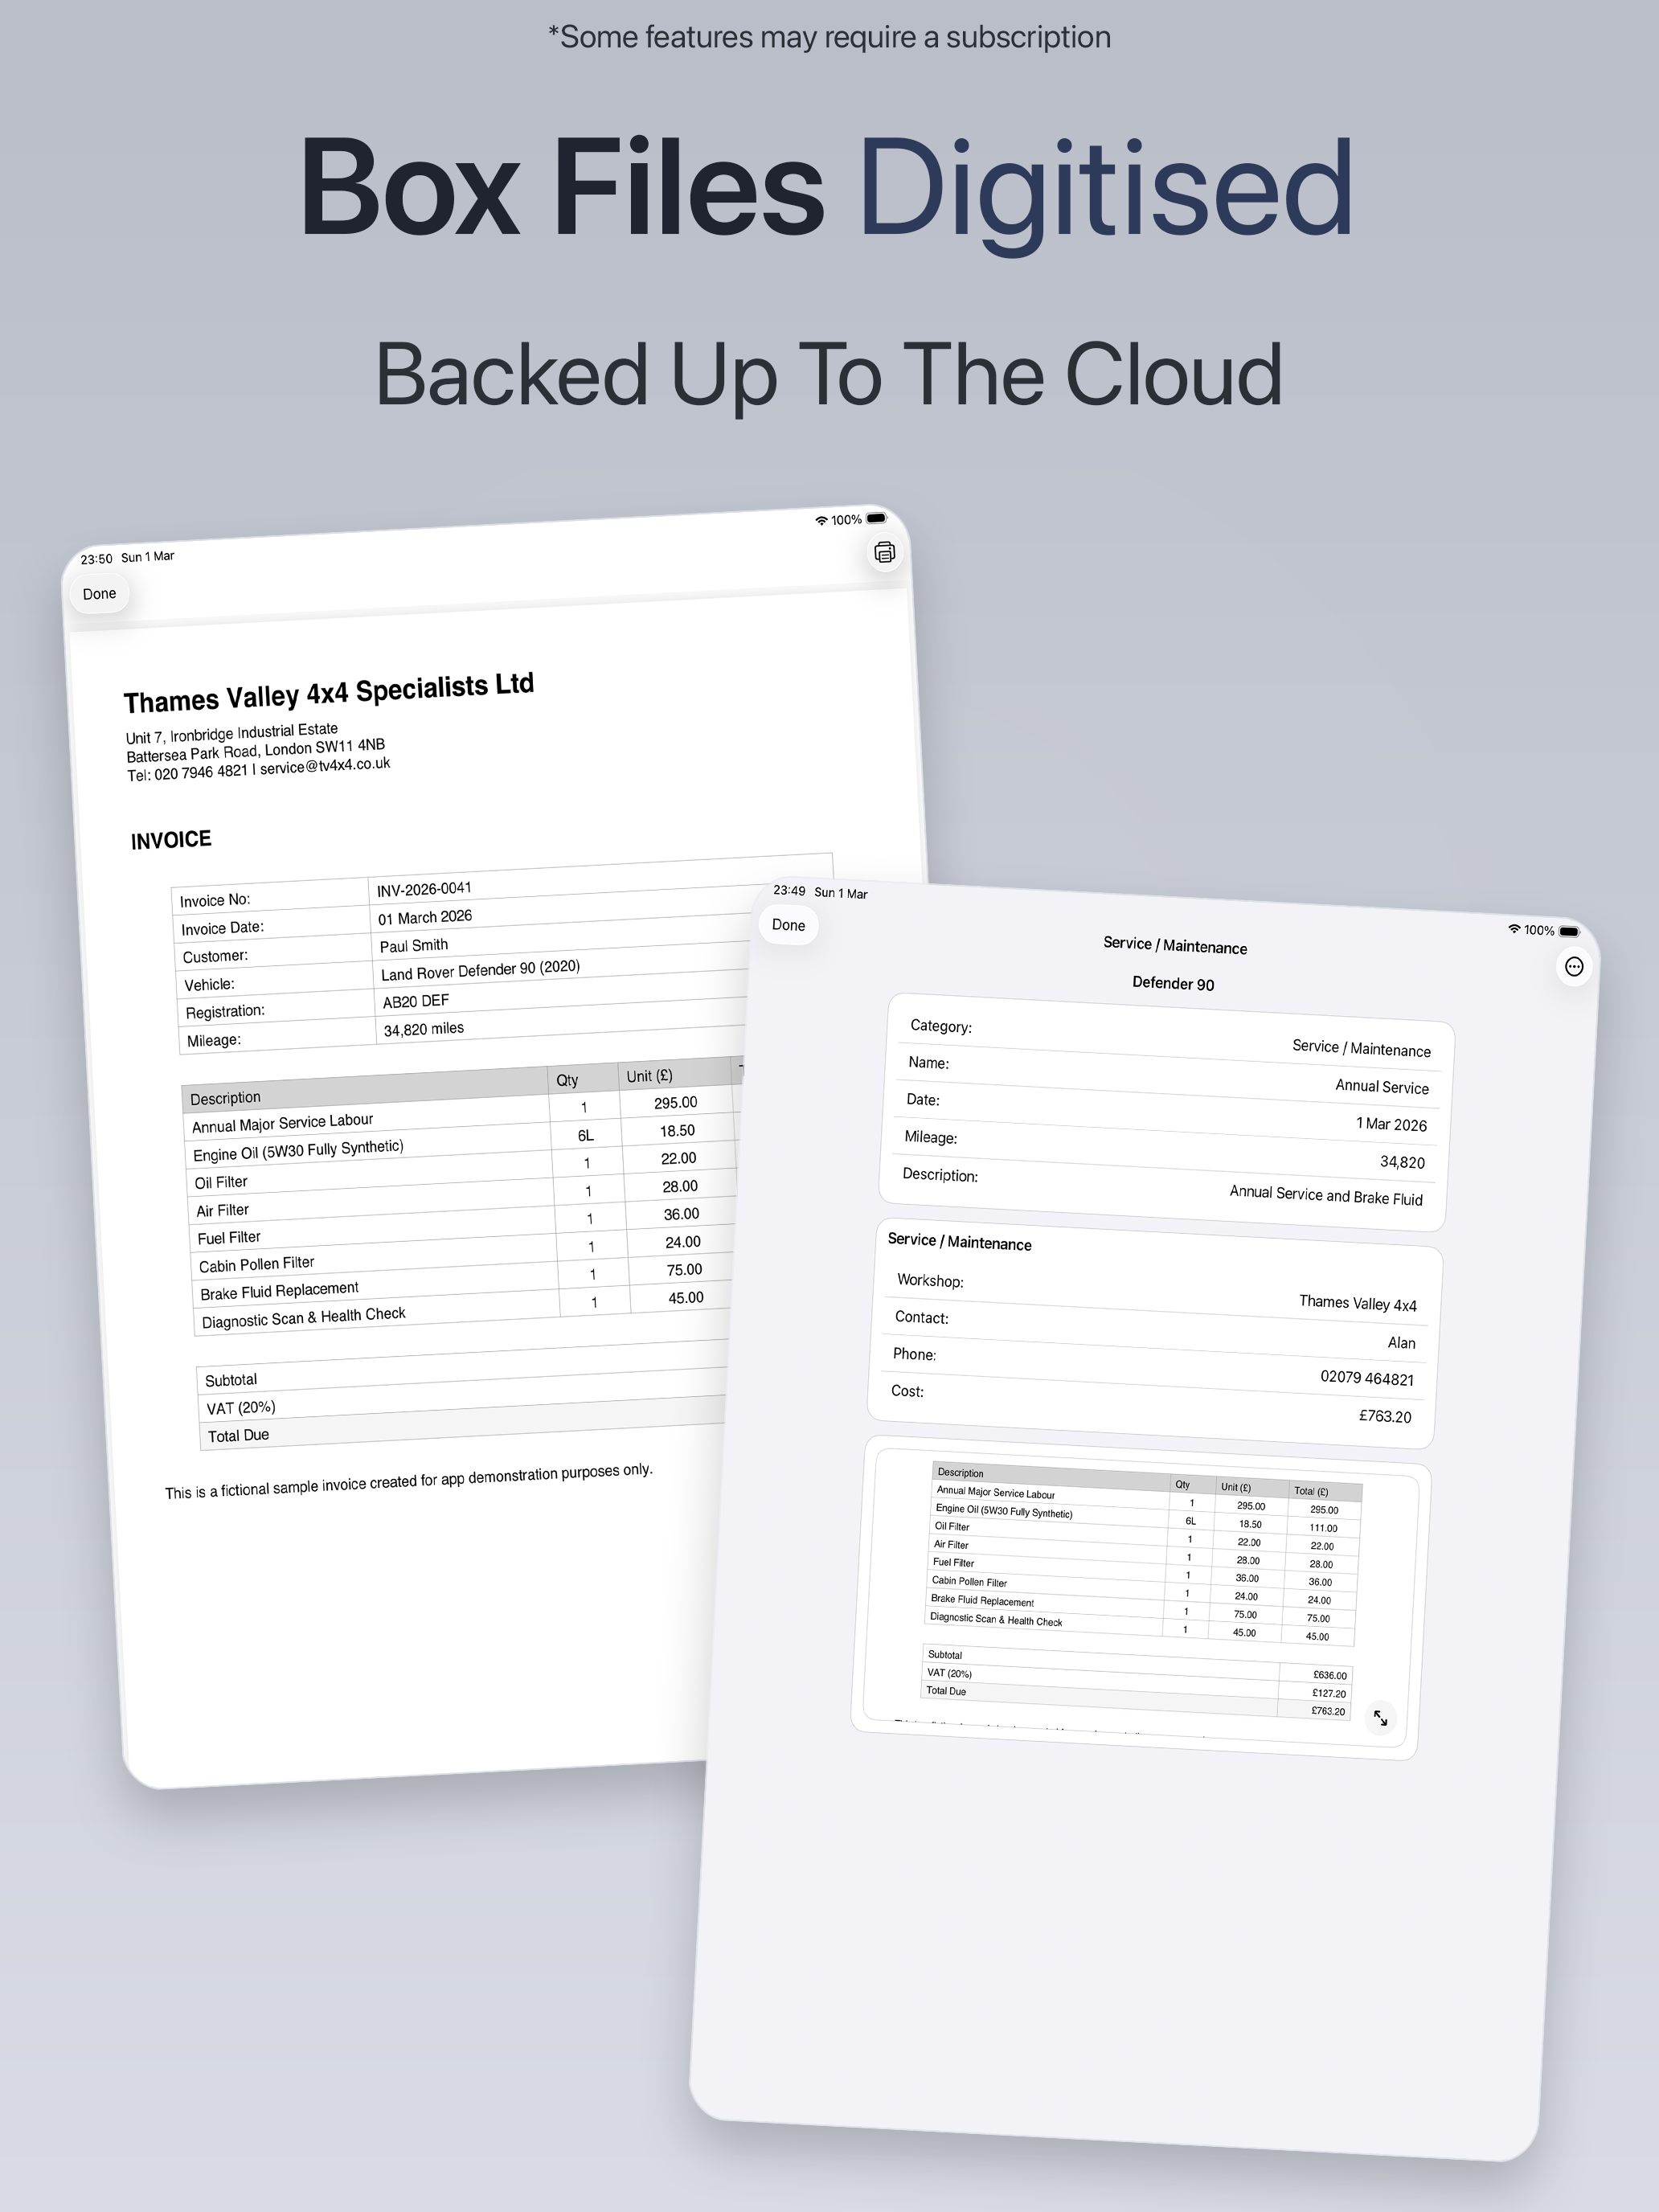Tap mileage value 34,820 miles on invoice
Image resolution: width=1659 pixels, height=2212 pixels.
pos(424,1029)
